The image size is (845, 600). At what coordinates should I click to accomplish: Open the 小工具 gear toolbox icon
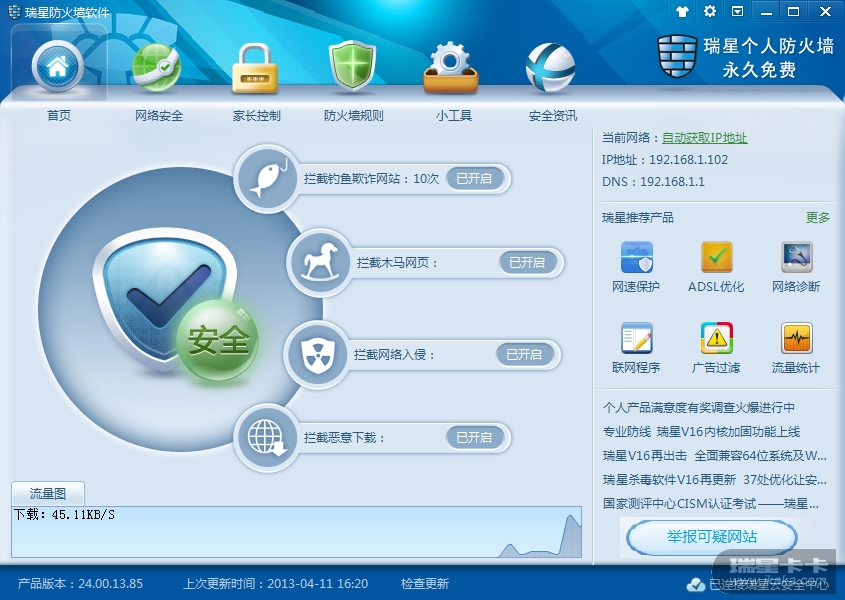click(451, 68)
